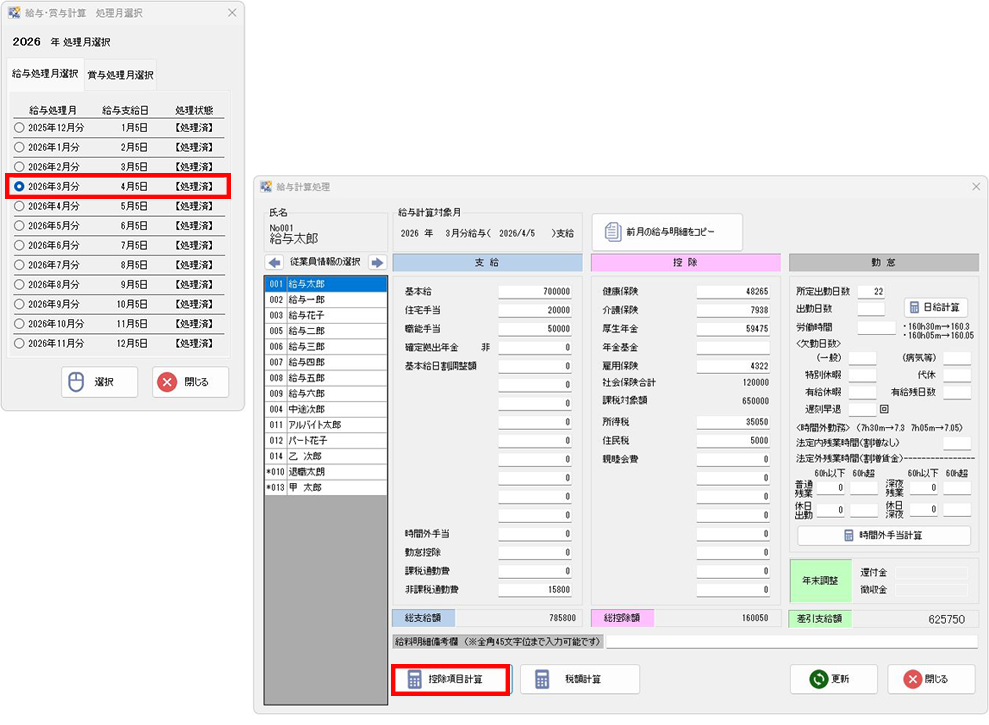Screen dimensions: 989x725
Task: Click the right arrow for next employee
Action: [x=376, y=262]
